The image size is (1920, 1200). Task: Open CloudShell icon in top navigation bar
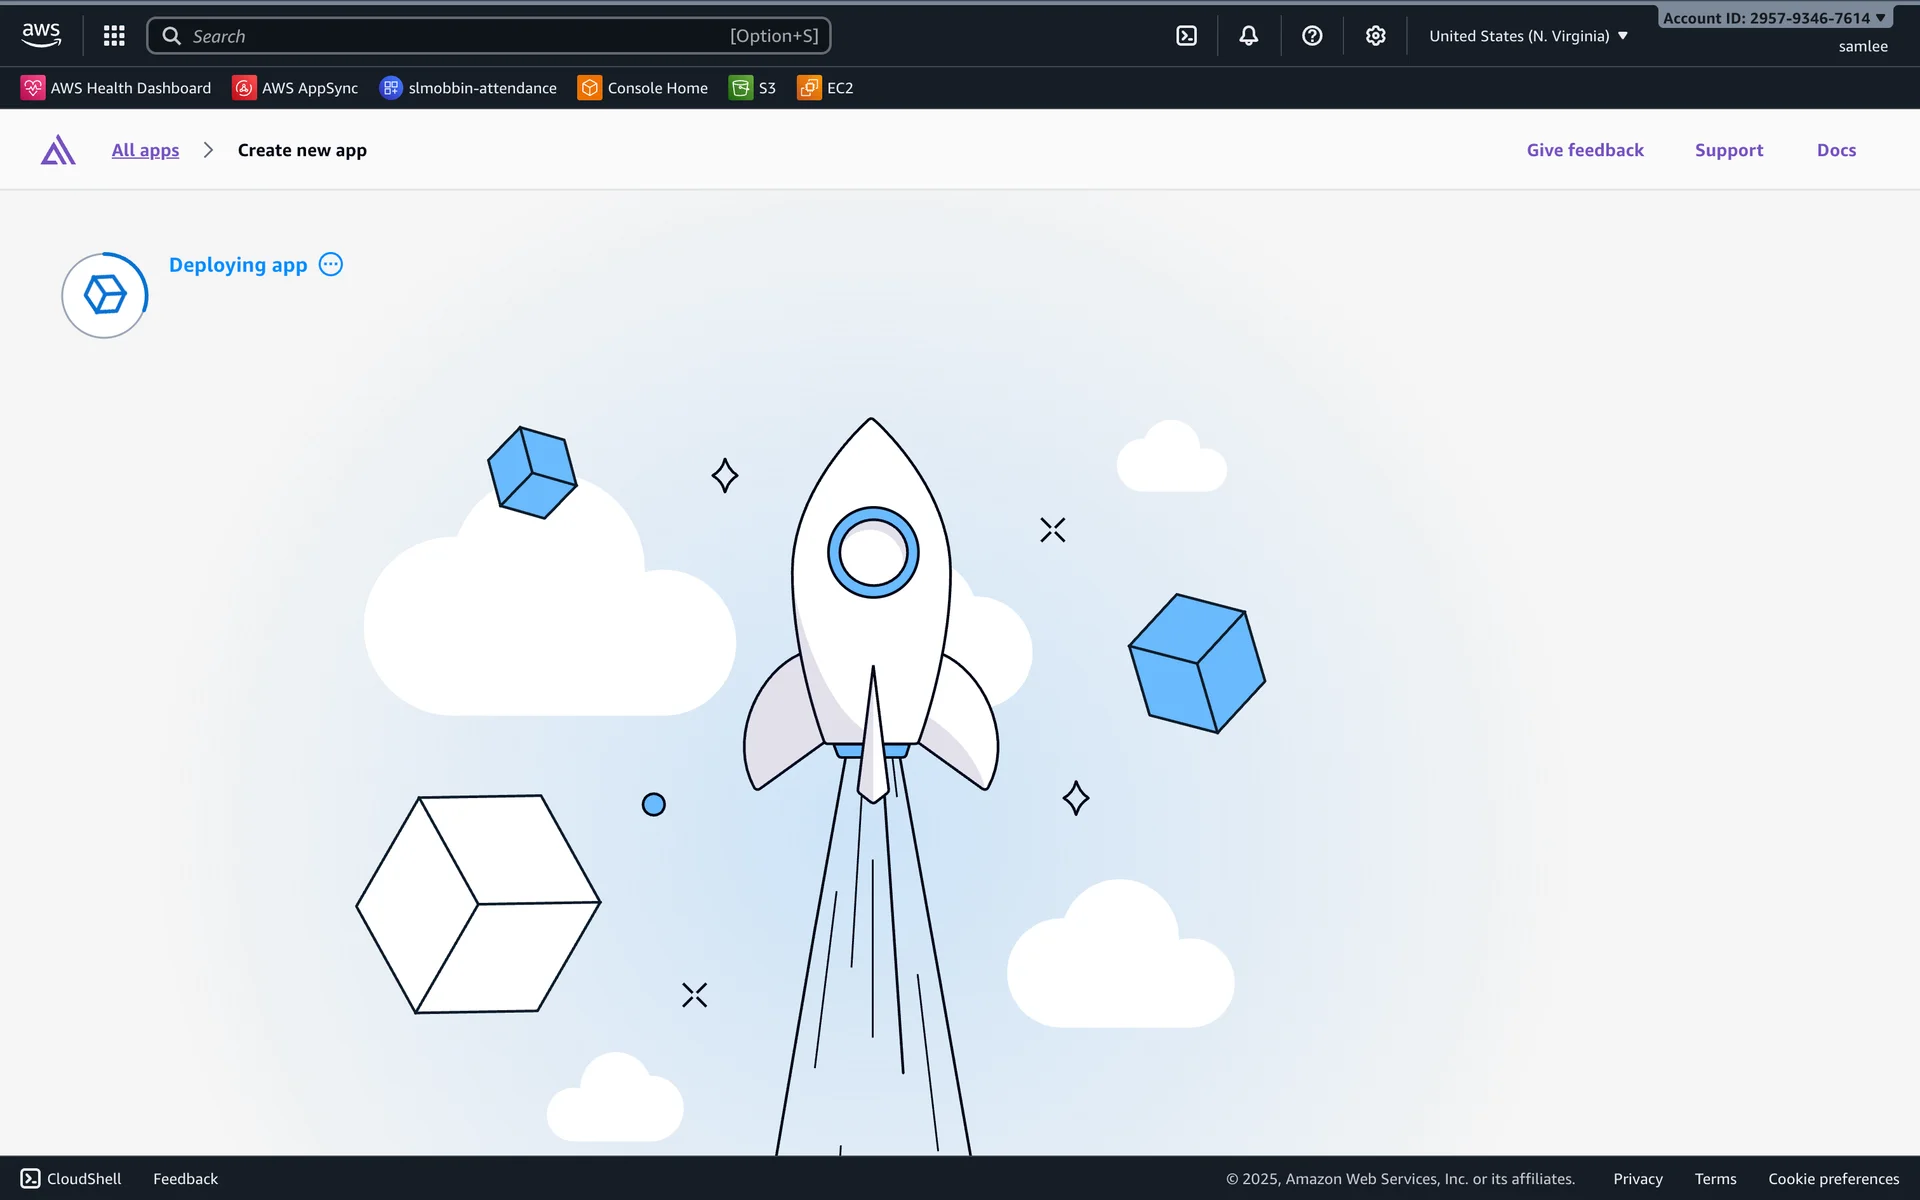[x=1186, y=36]
